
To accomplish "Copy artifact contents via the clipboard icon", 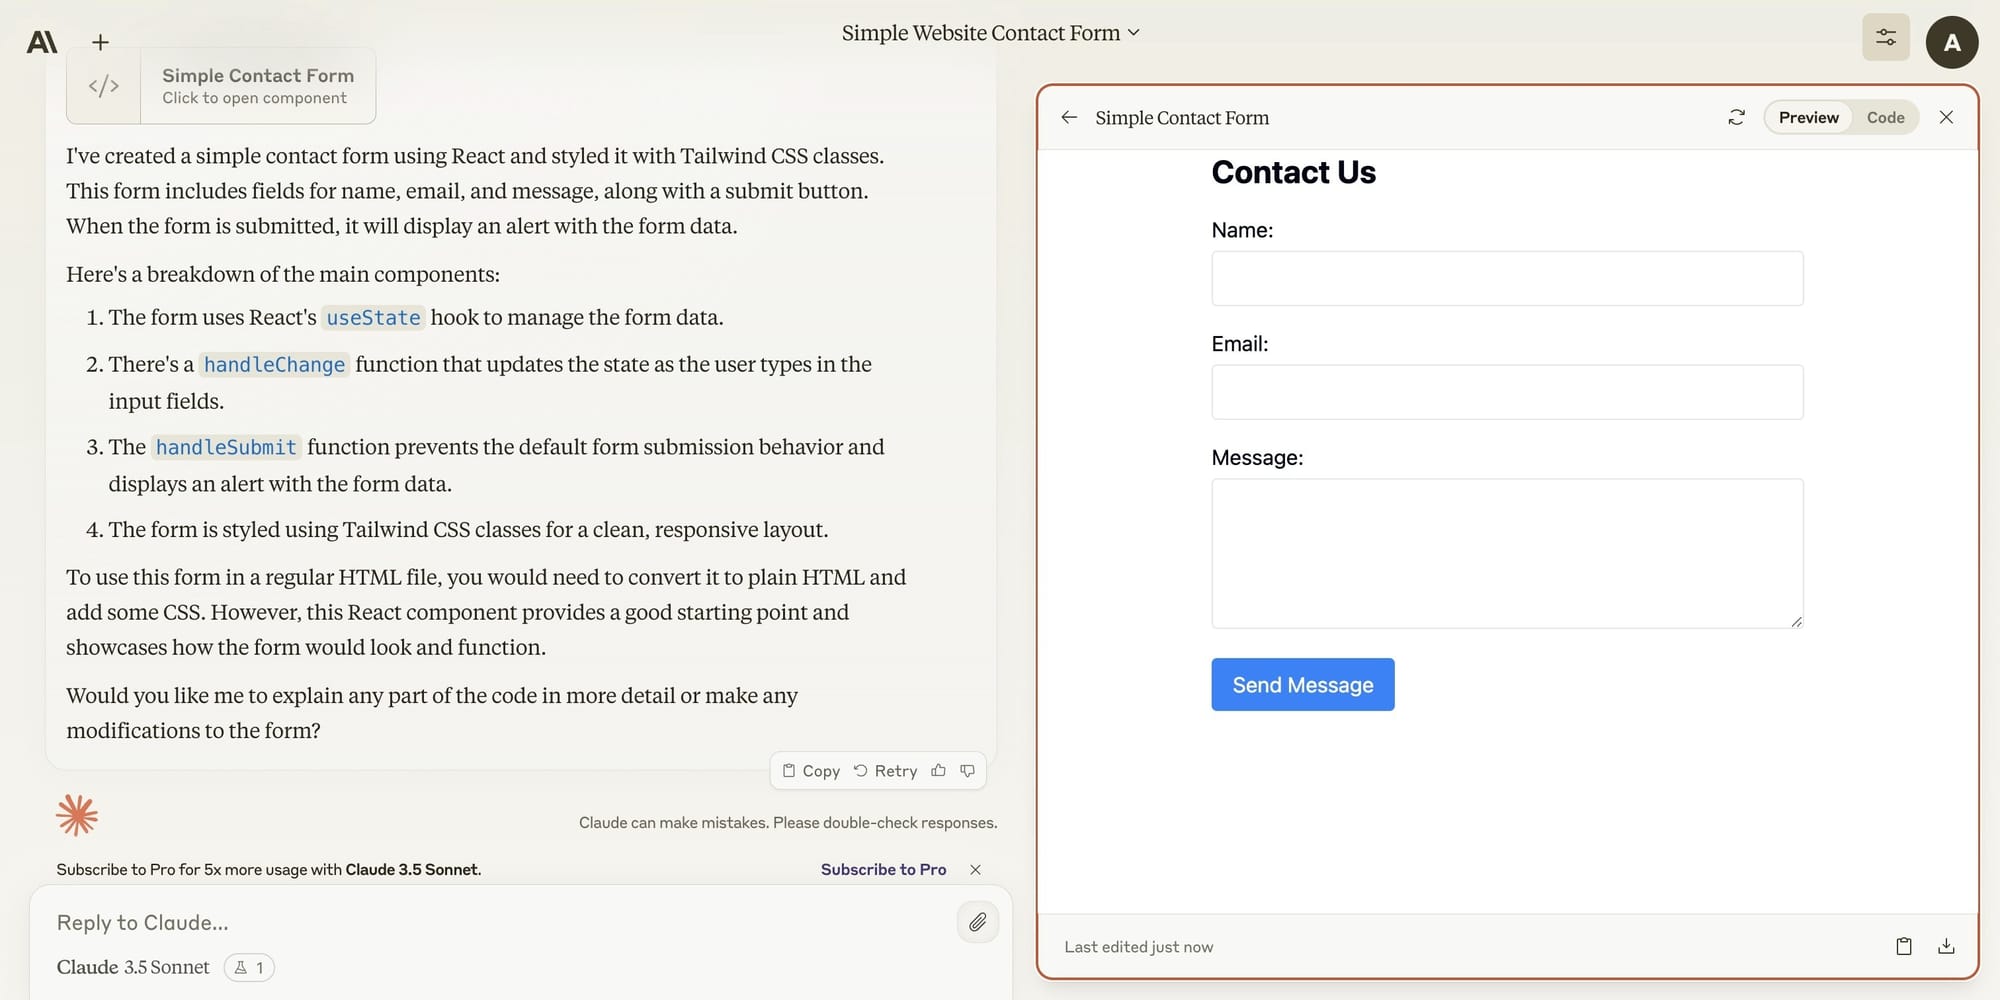I will pos(1903,946).
